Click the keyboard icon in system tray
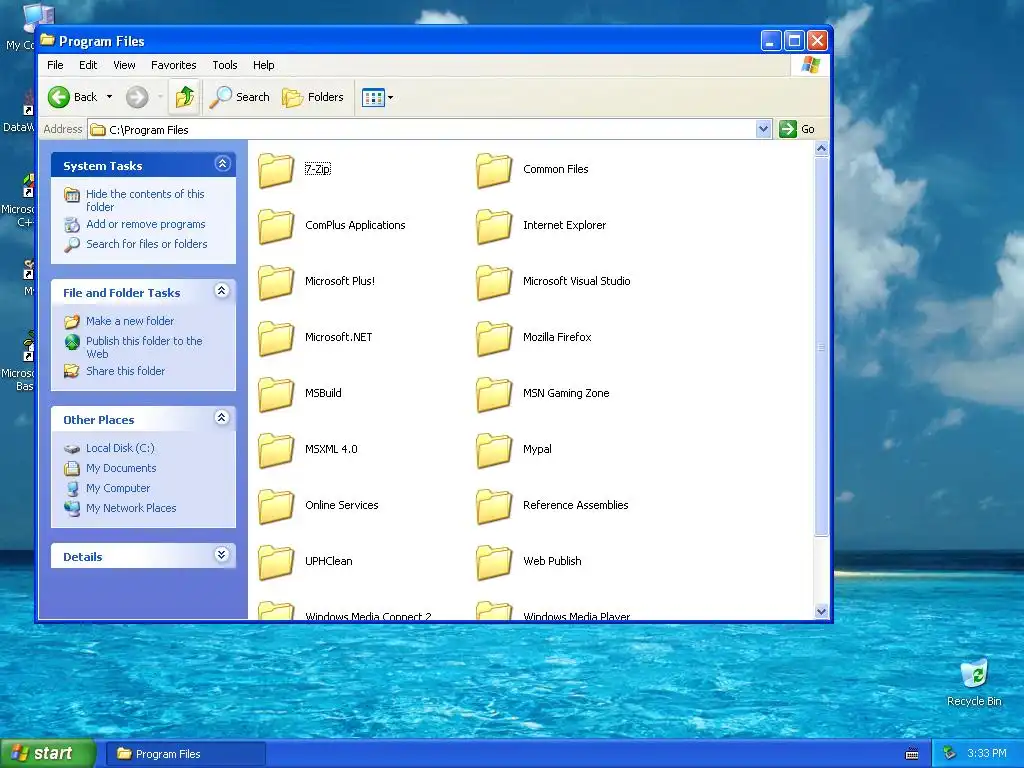 (x=912, y=754)
